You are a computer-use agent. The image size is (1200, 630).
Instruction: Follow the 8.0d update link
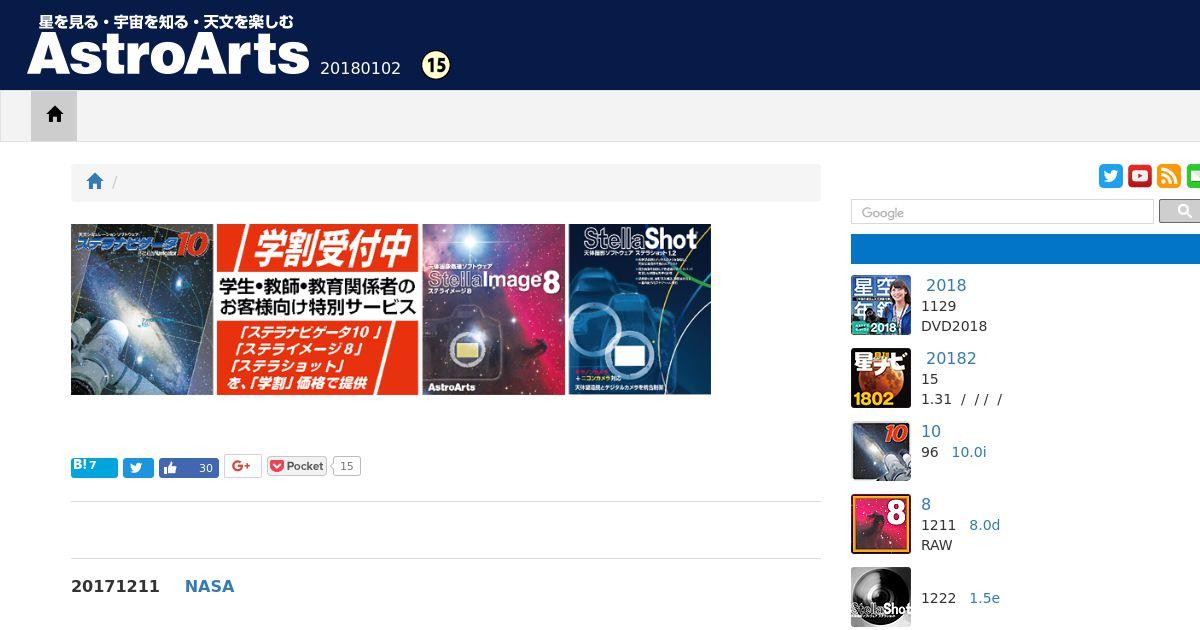[985, 525]
